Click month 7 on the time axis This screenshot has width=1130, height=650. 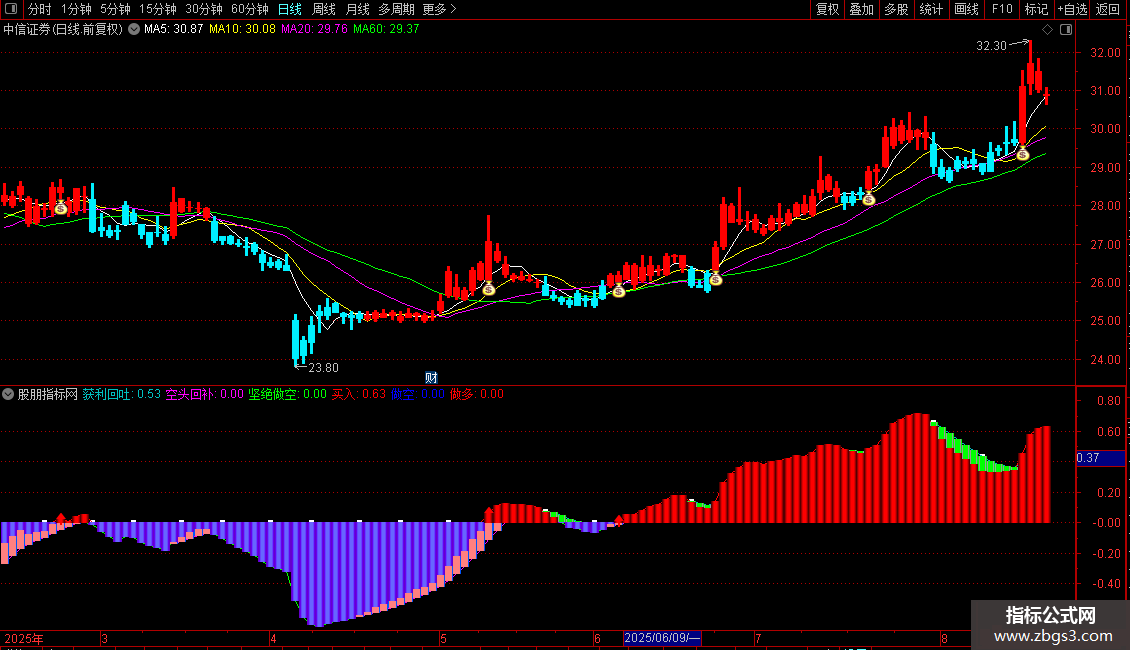[x=758, y=638]
